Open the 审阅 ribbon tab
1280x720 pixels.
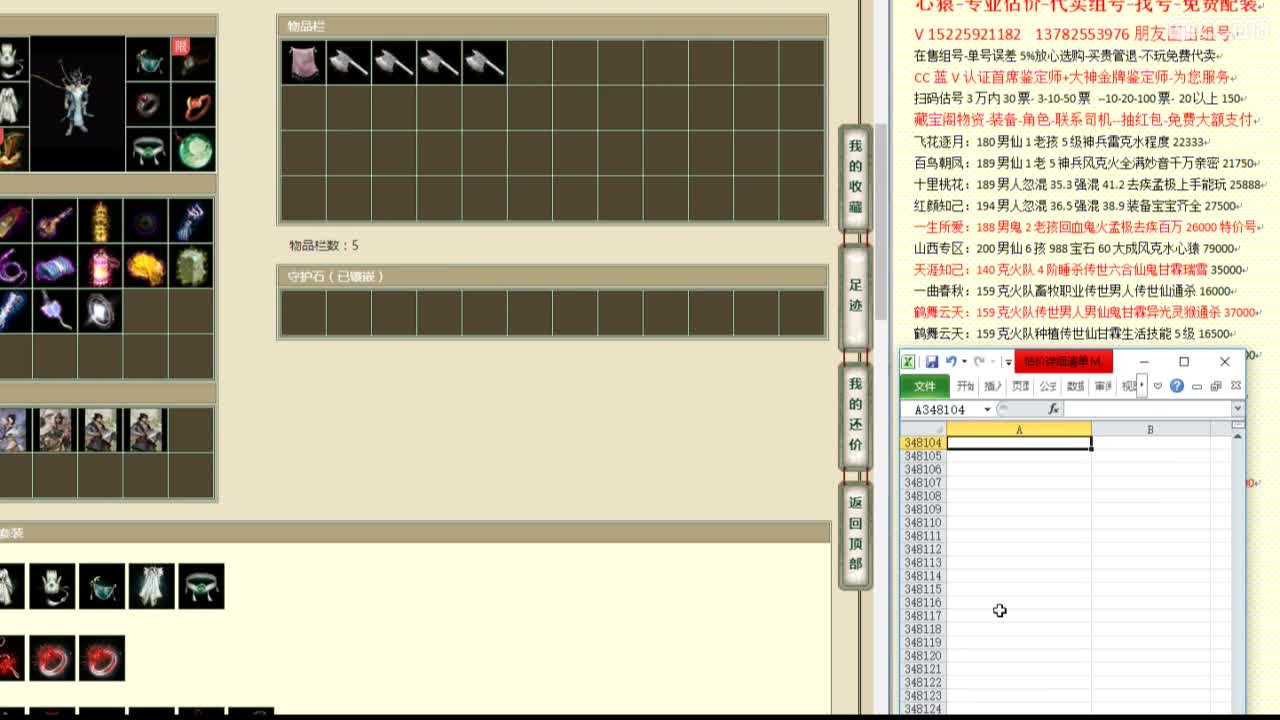1103,386
